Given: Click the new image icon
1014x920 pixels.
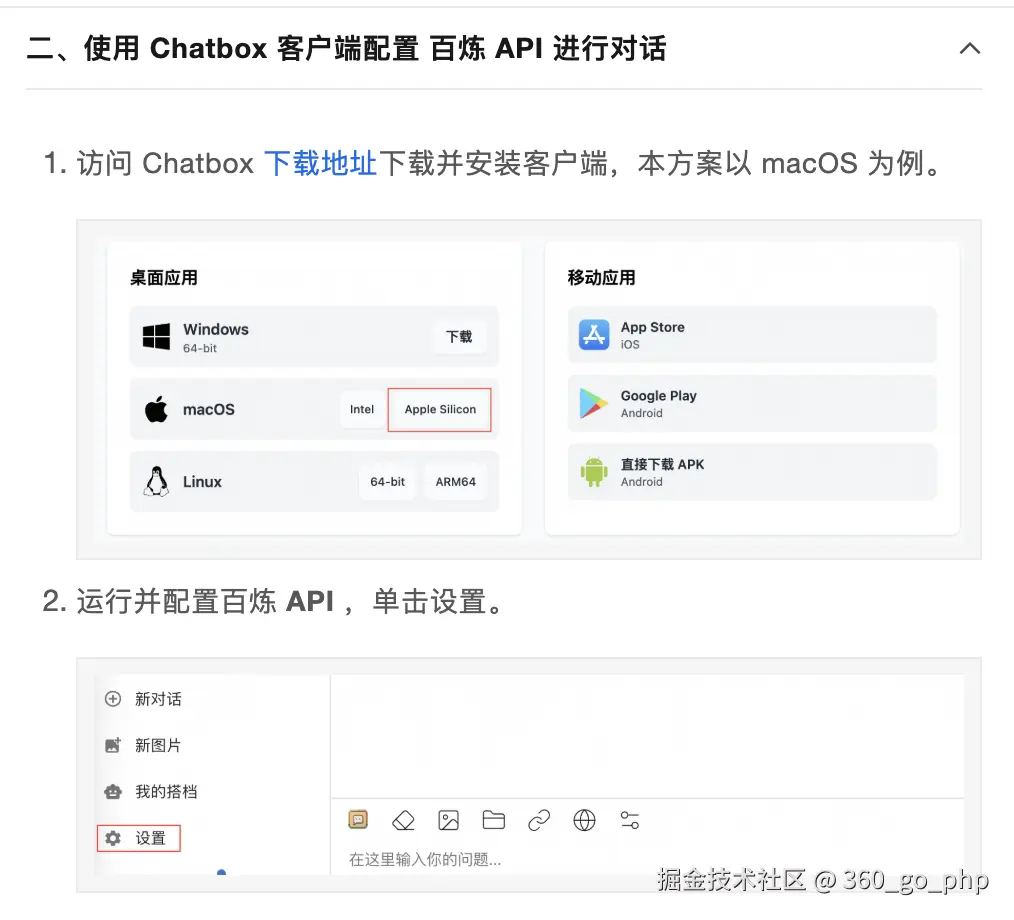Looking at the screenshot, I should 113,745.
